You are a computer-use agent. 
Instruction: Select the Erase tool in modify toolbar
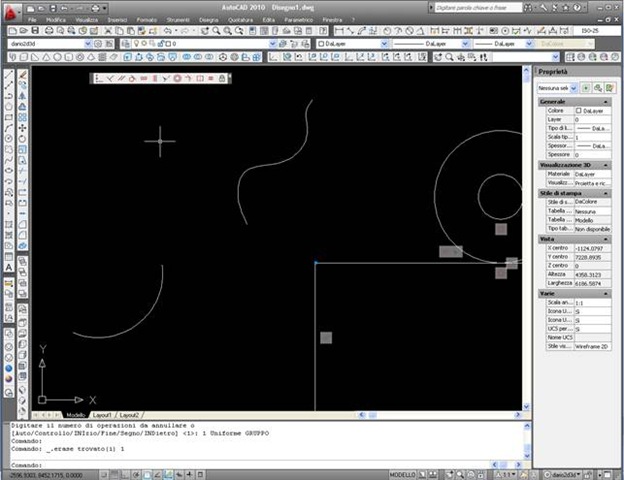23,74
